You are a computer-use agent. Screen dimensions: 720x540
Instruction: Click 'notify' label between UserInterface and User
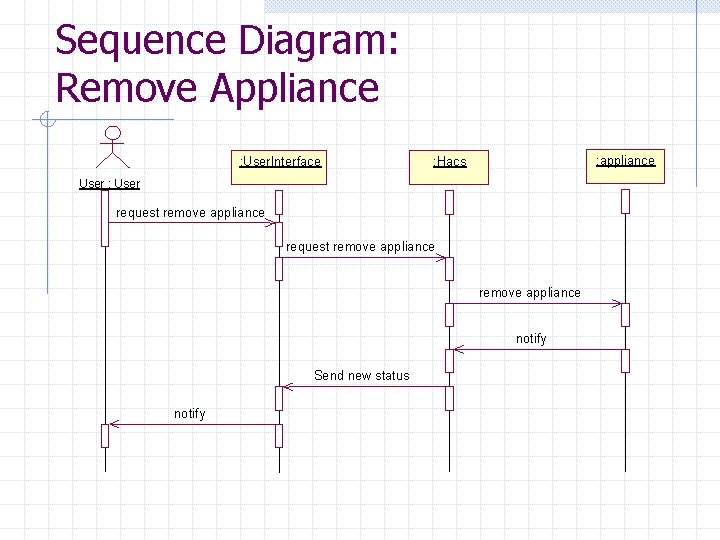[190, 414]
